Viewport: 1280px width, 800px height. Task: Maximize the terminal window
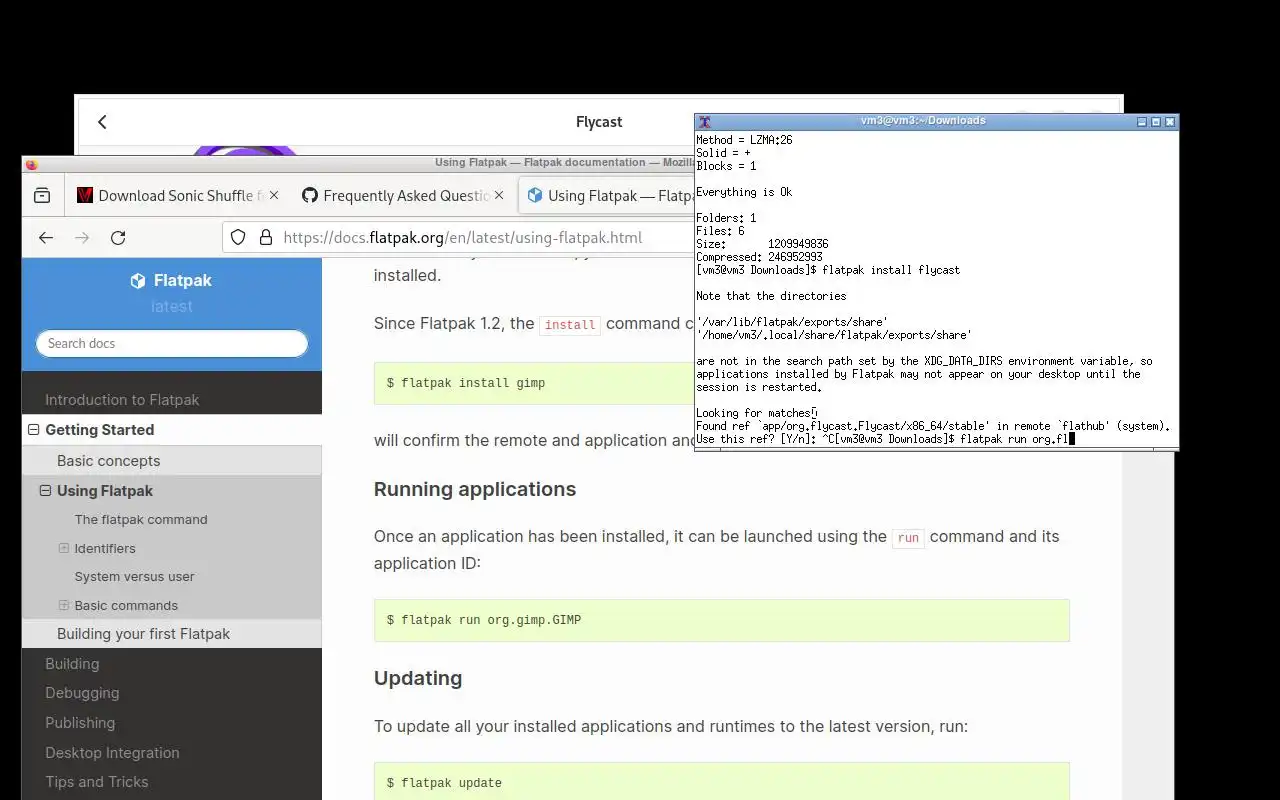1156,122
